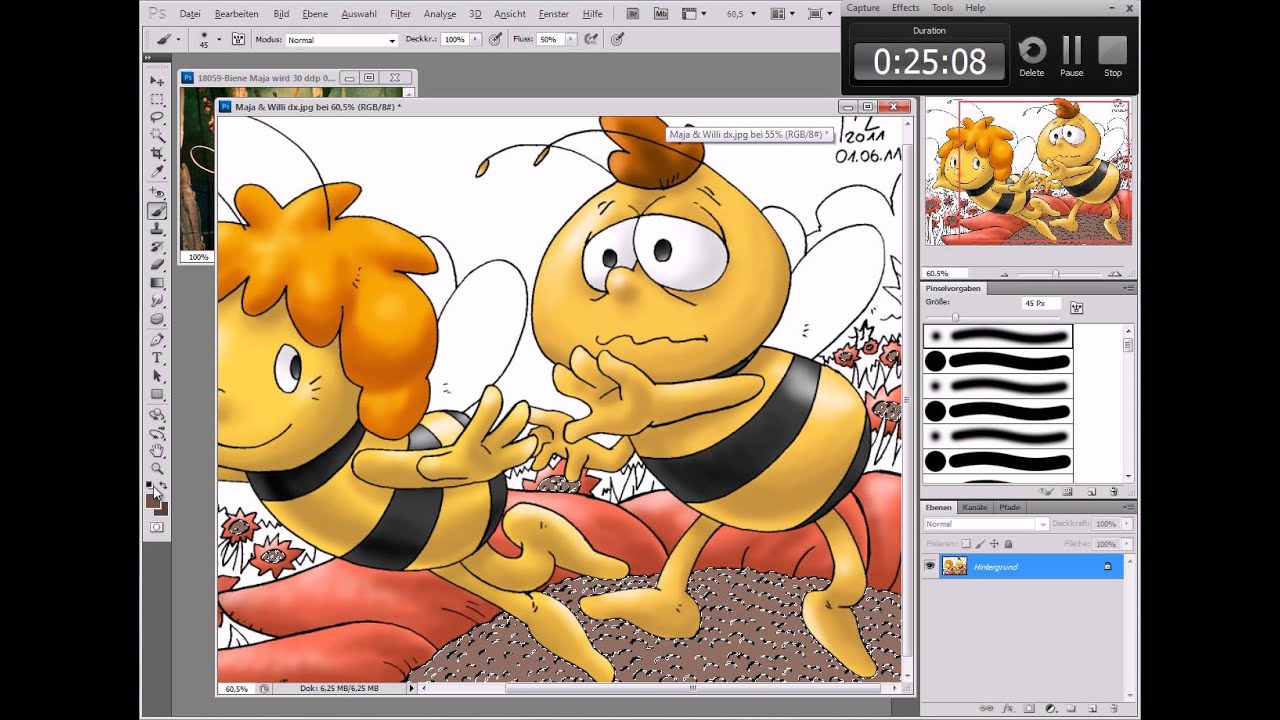Adjust the brush Größe slider

pyautogui.click(x=955, y=317)
